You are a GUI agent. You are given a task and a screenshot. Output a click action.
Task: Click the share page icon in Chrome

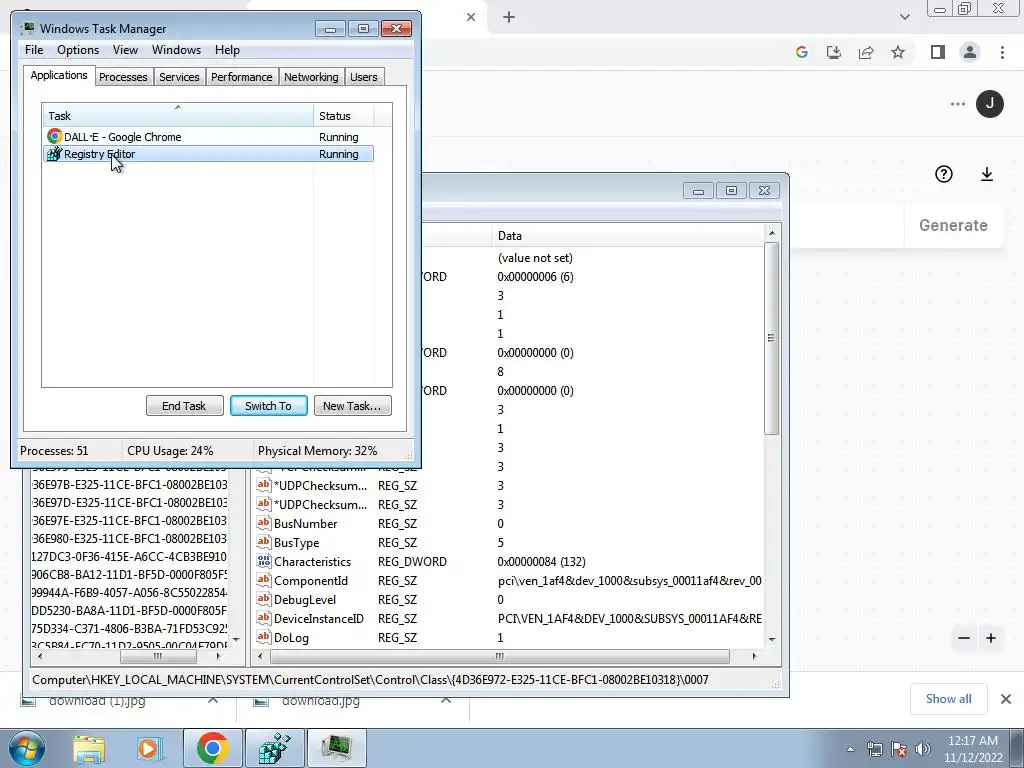(x=866, y=52)
